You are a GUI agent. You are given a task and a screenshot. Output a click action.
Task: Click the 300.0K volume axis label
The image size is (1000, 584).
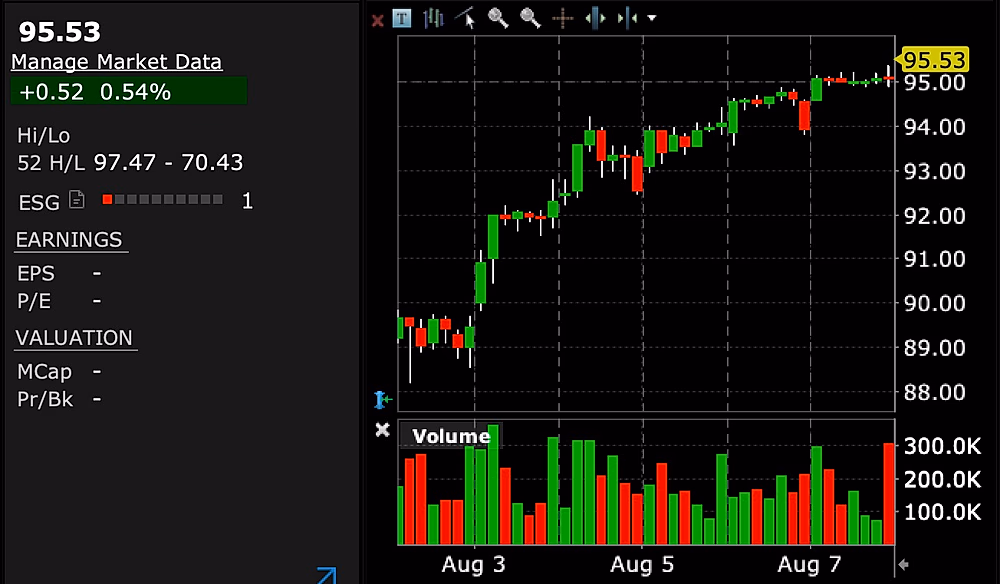click(943, 446)
